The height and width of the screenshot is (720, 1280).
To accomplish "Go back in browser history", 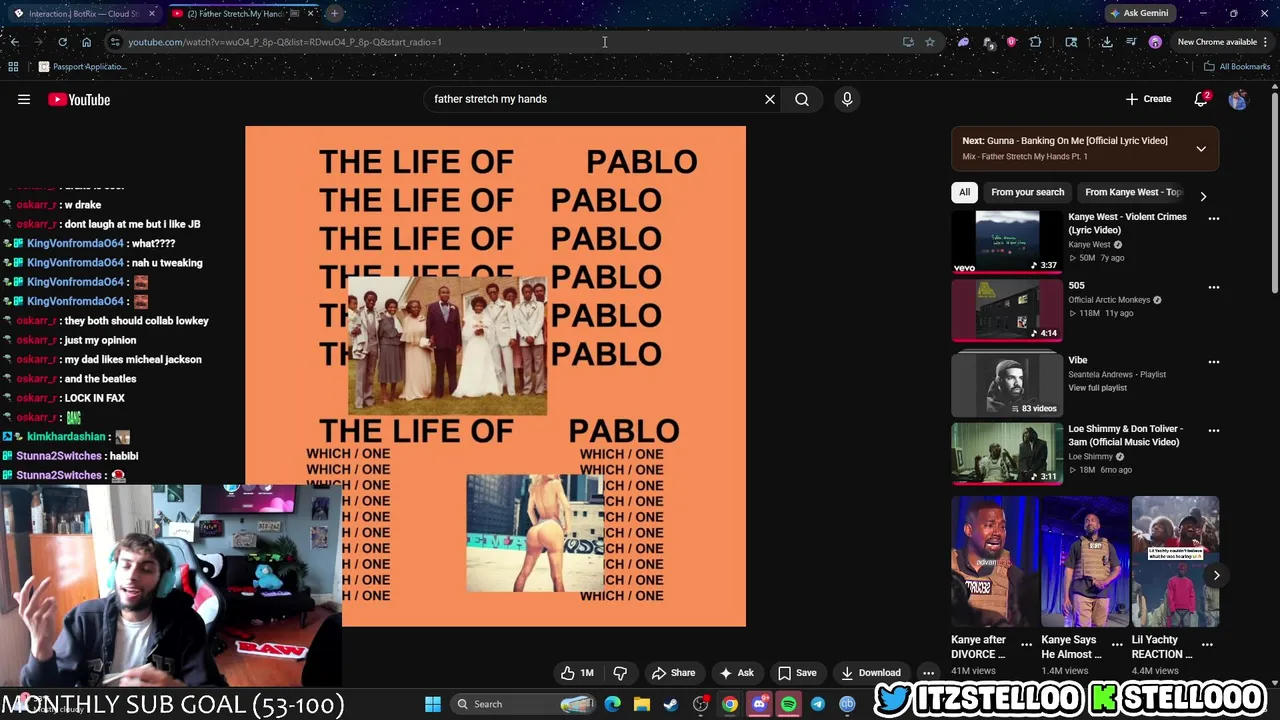I will [14, 42].
